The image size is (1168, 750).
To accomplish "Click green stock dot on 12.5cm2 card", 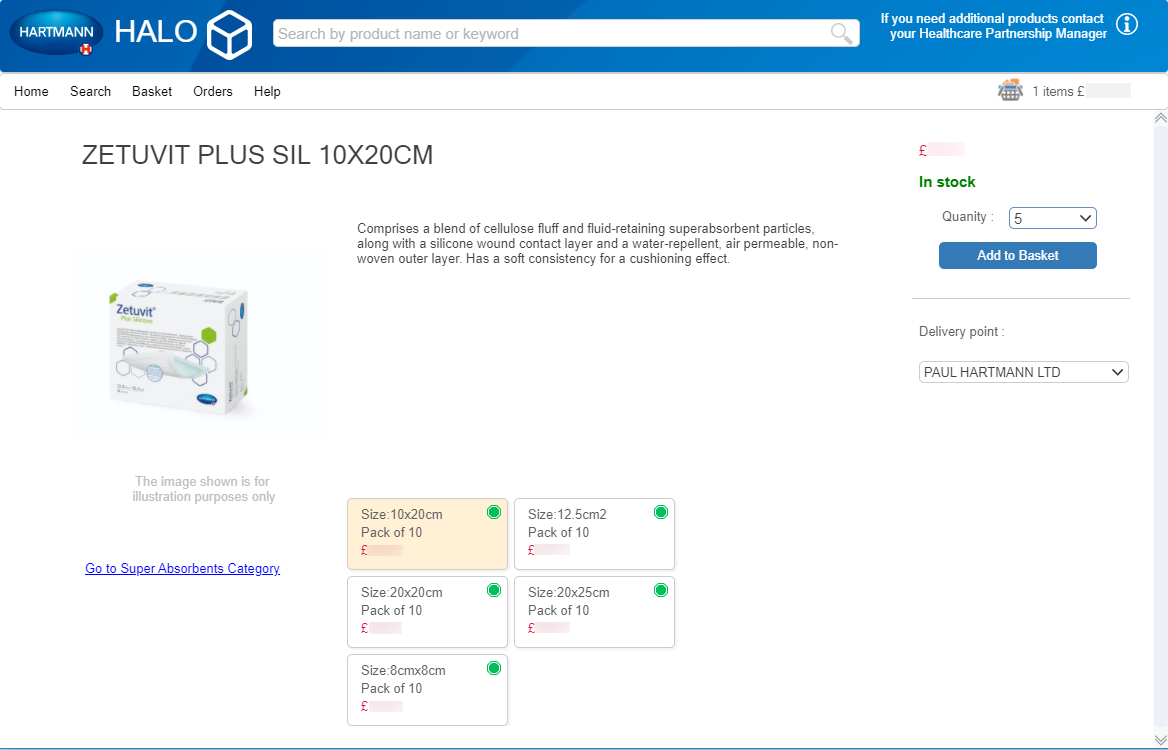I will [661, 512].
